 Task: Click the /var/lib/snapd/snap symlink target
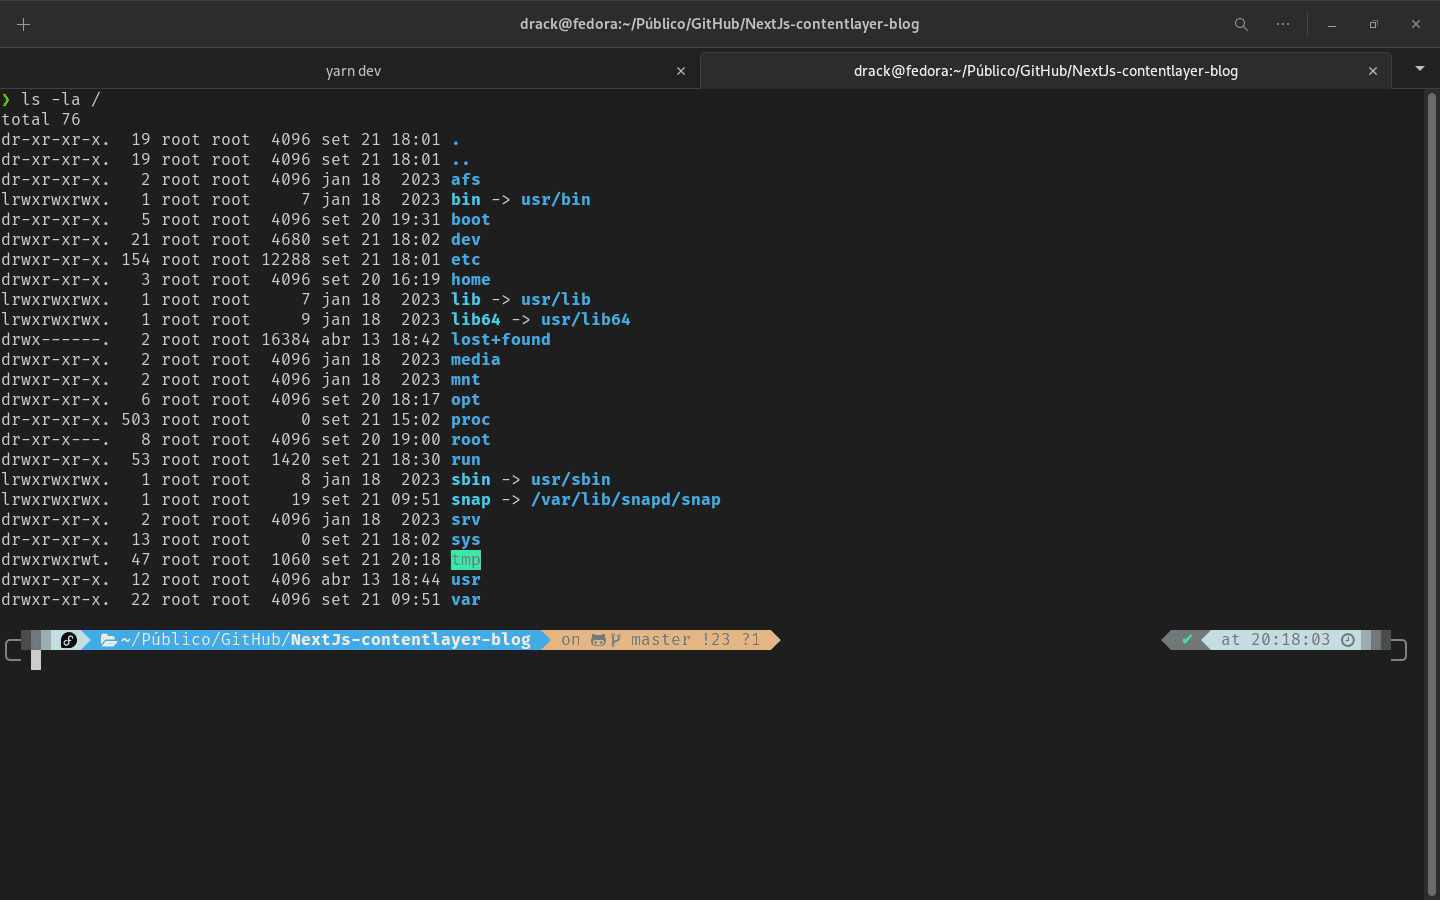point(625,500)
